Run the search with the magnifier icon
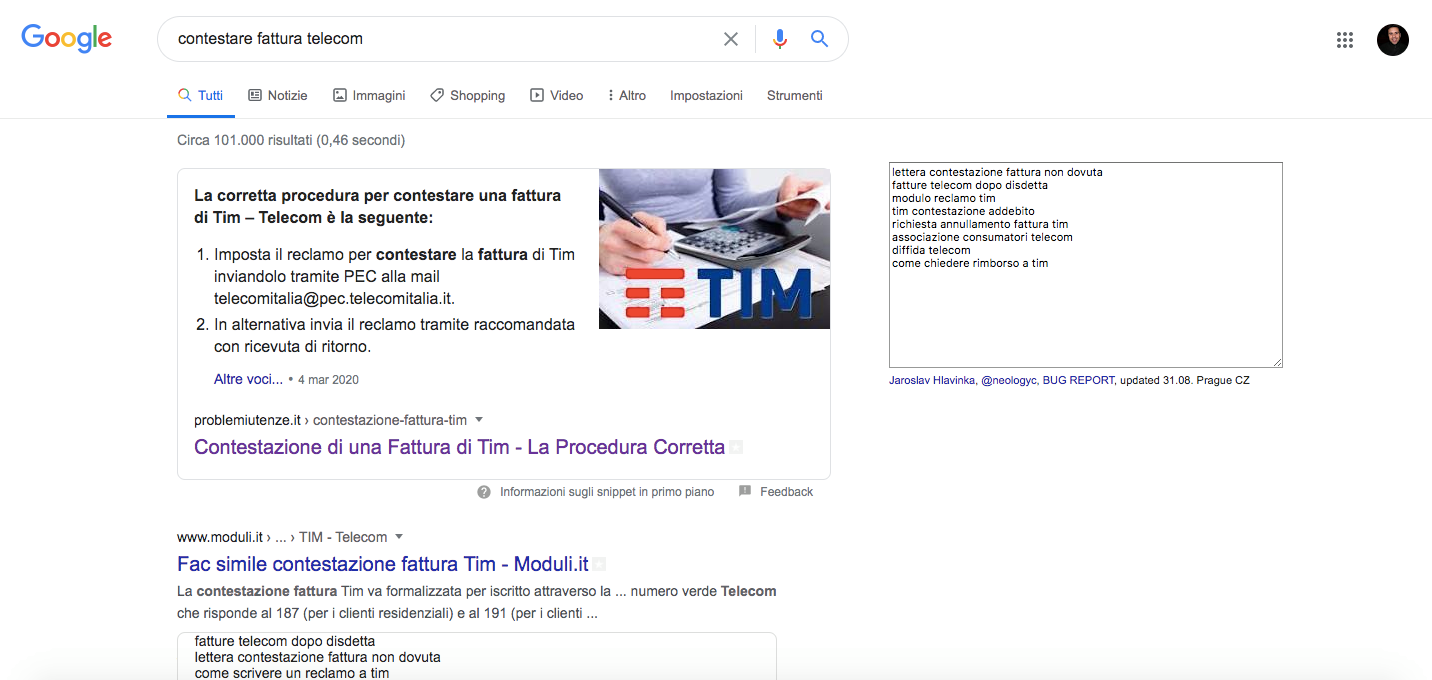Viewport: 1432px width, 680px height. (x=819, y=39)
